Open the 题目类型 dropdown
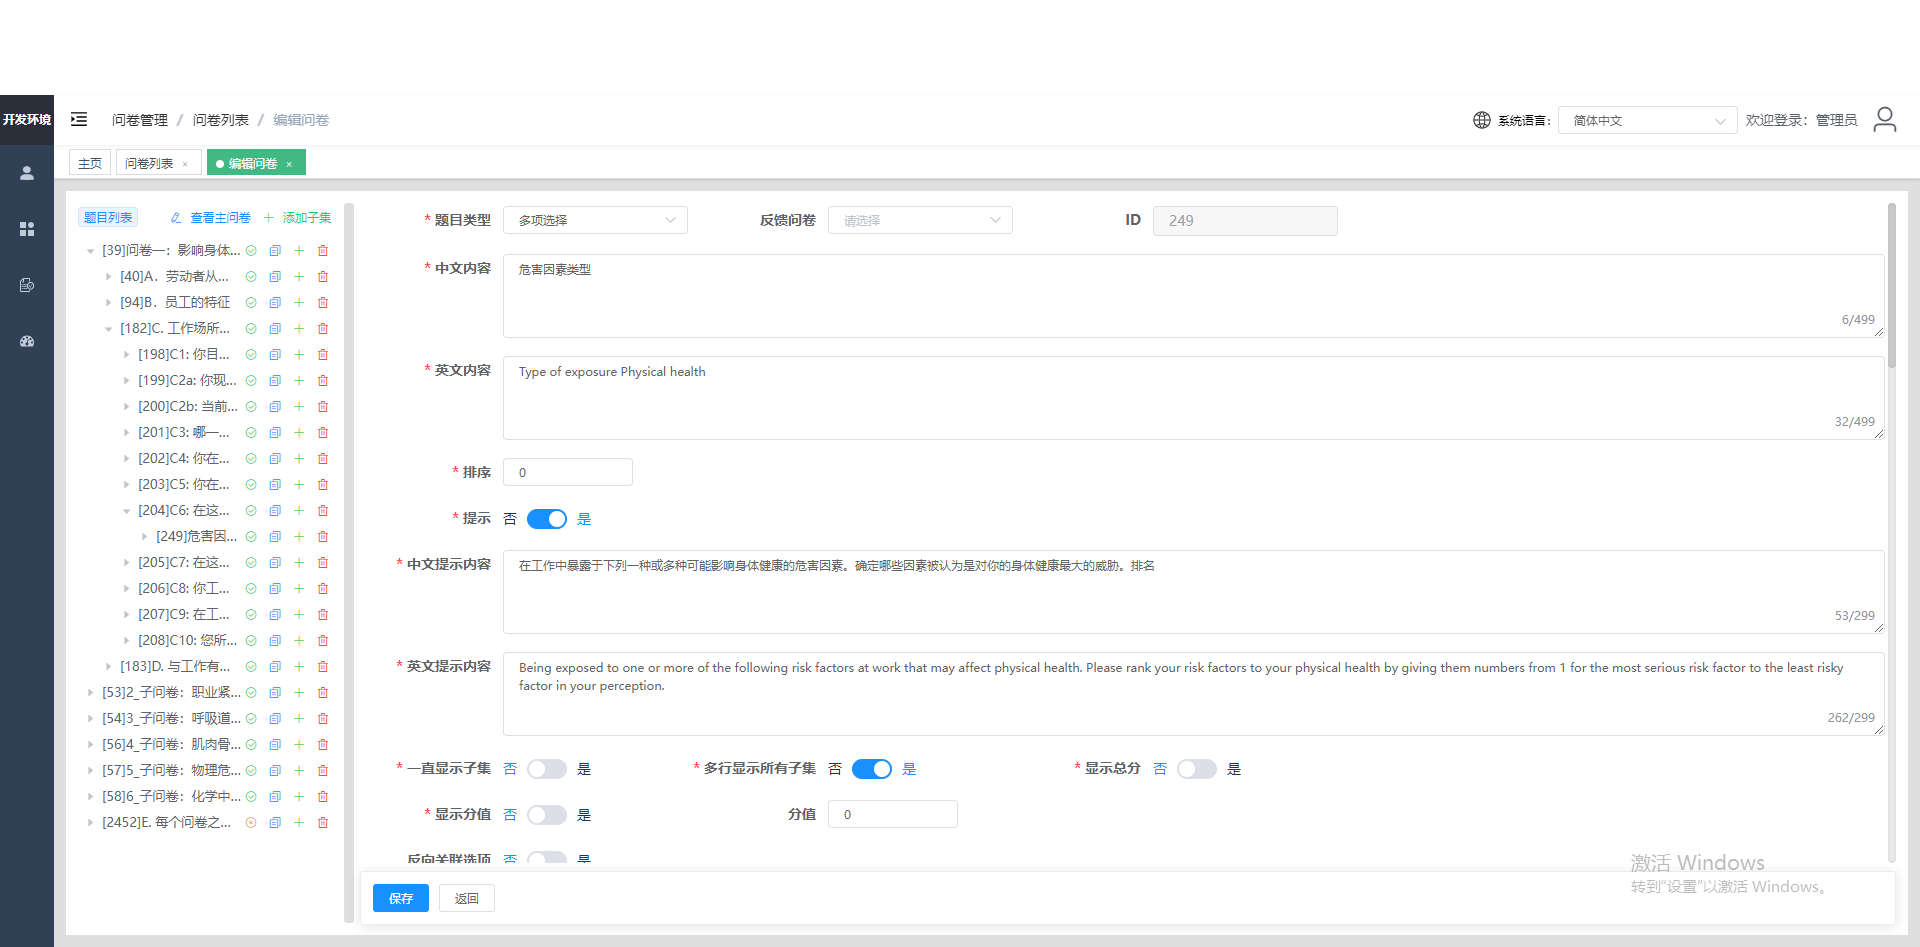1920x947 pixels. click(x=595, y=220)
